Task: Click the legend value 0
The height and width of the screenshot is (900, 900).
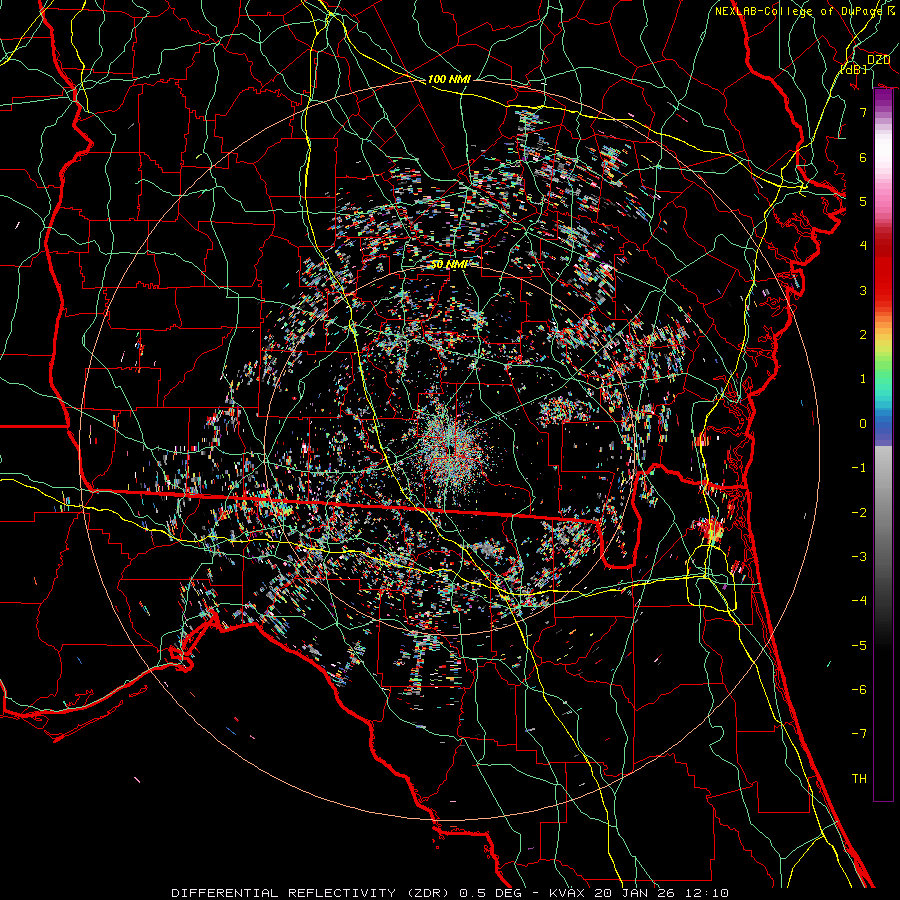Action: [863, 423]
